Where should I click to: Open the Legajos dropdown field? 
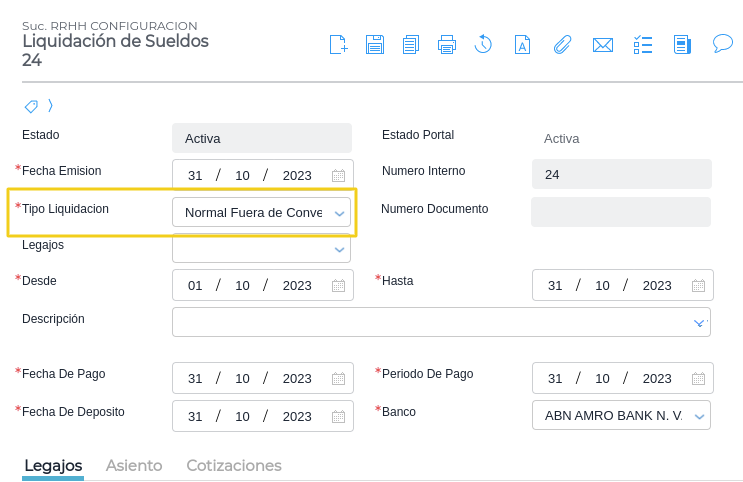(339, 249)
